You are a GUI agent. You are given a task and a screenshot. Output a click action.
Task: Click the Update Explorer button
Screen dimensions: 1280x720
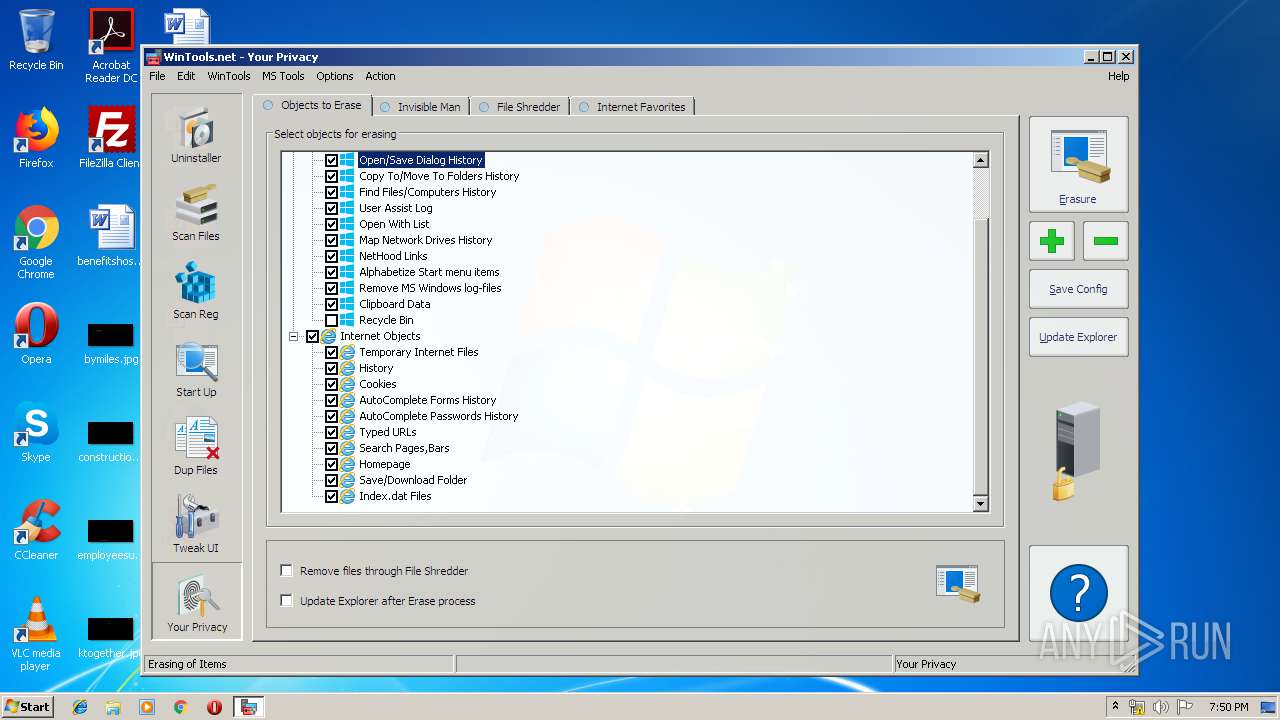coord(1078,337)
